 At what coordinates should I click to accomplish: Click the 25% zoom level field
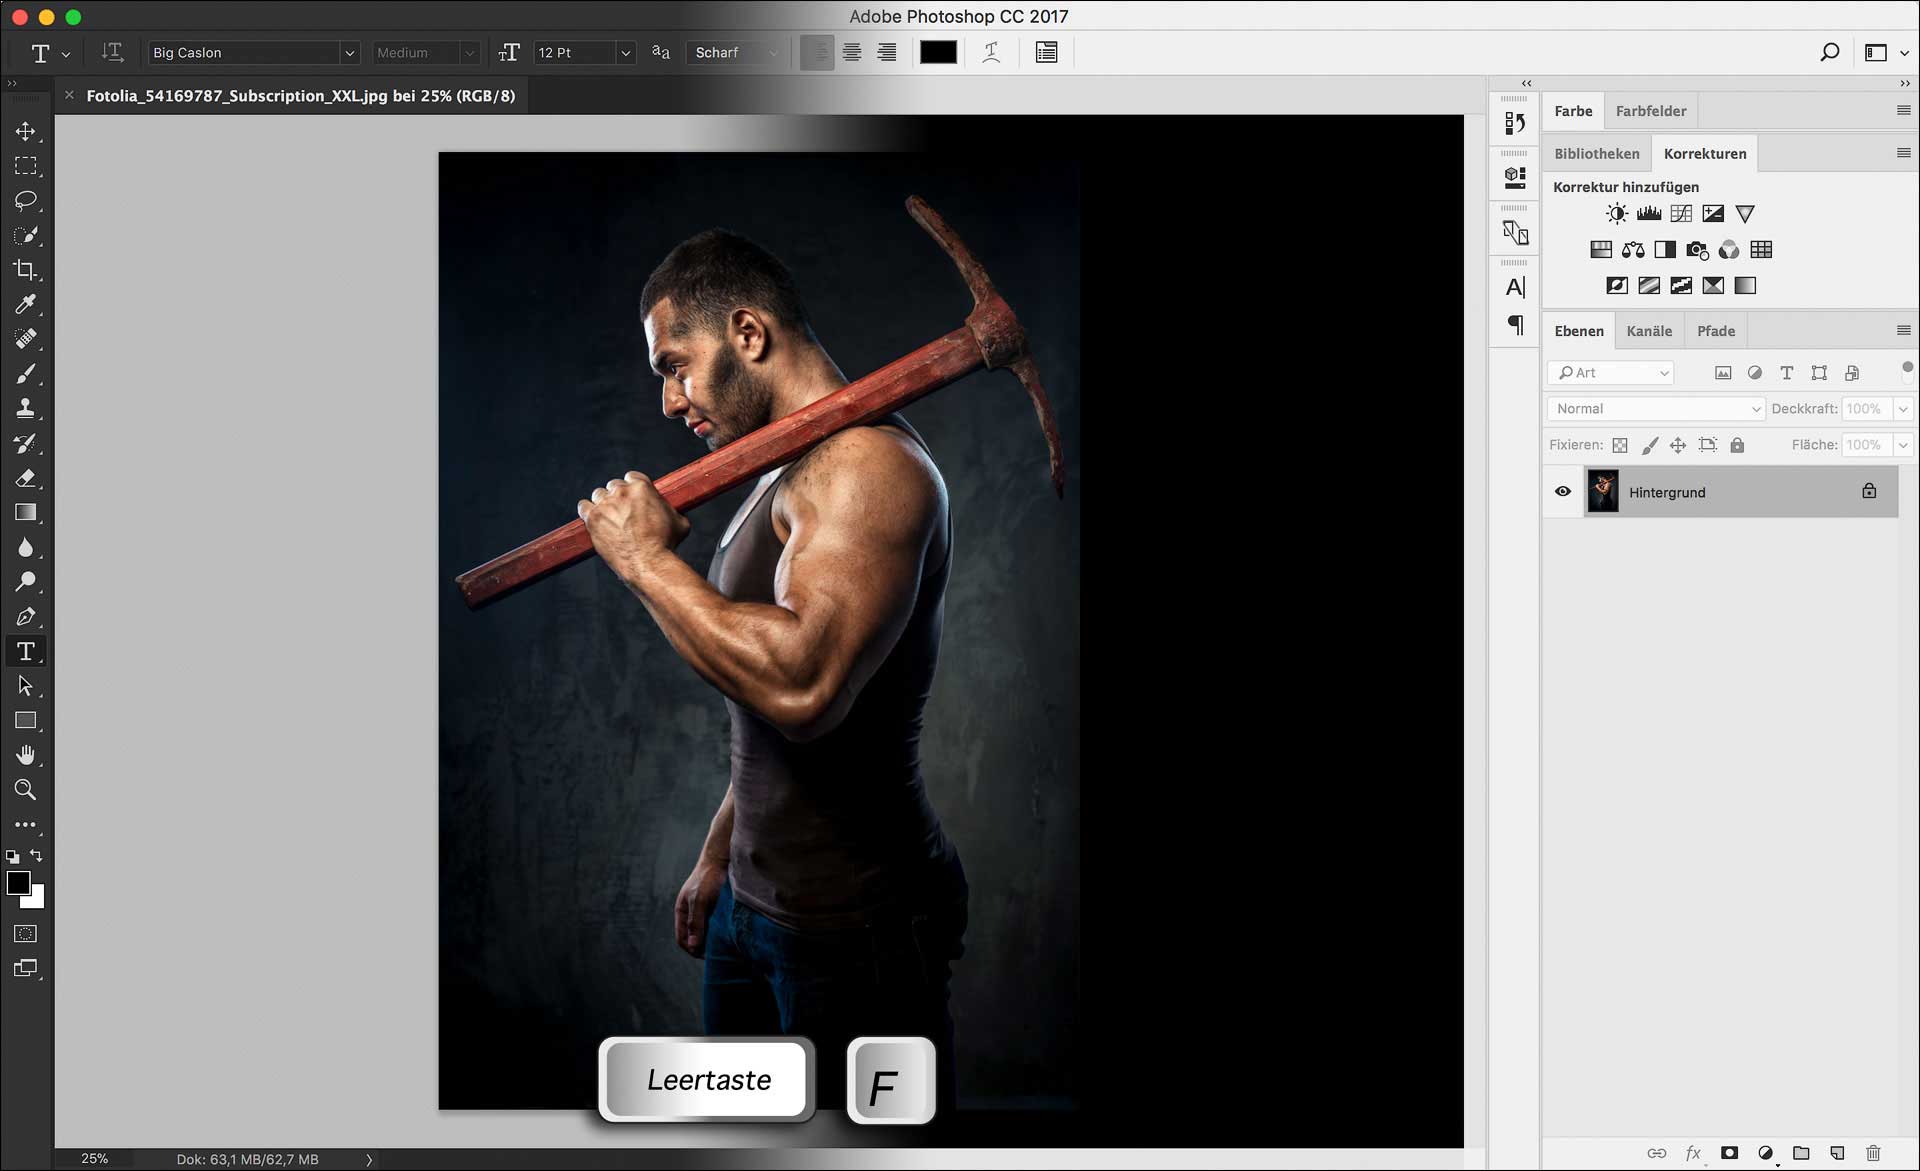point(95,1159)
